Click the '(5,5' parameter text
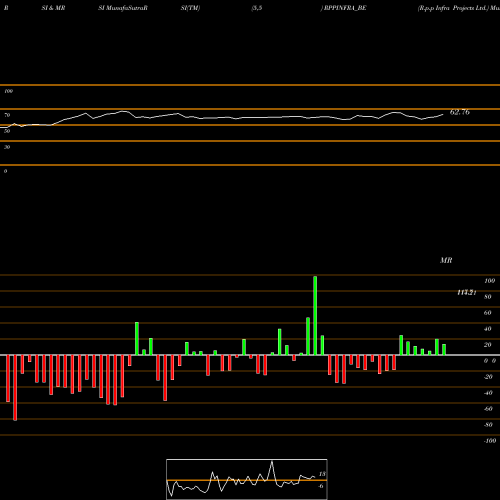The width and height of the screenshot is (500, 500). coord(257,8)
